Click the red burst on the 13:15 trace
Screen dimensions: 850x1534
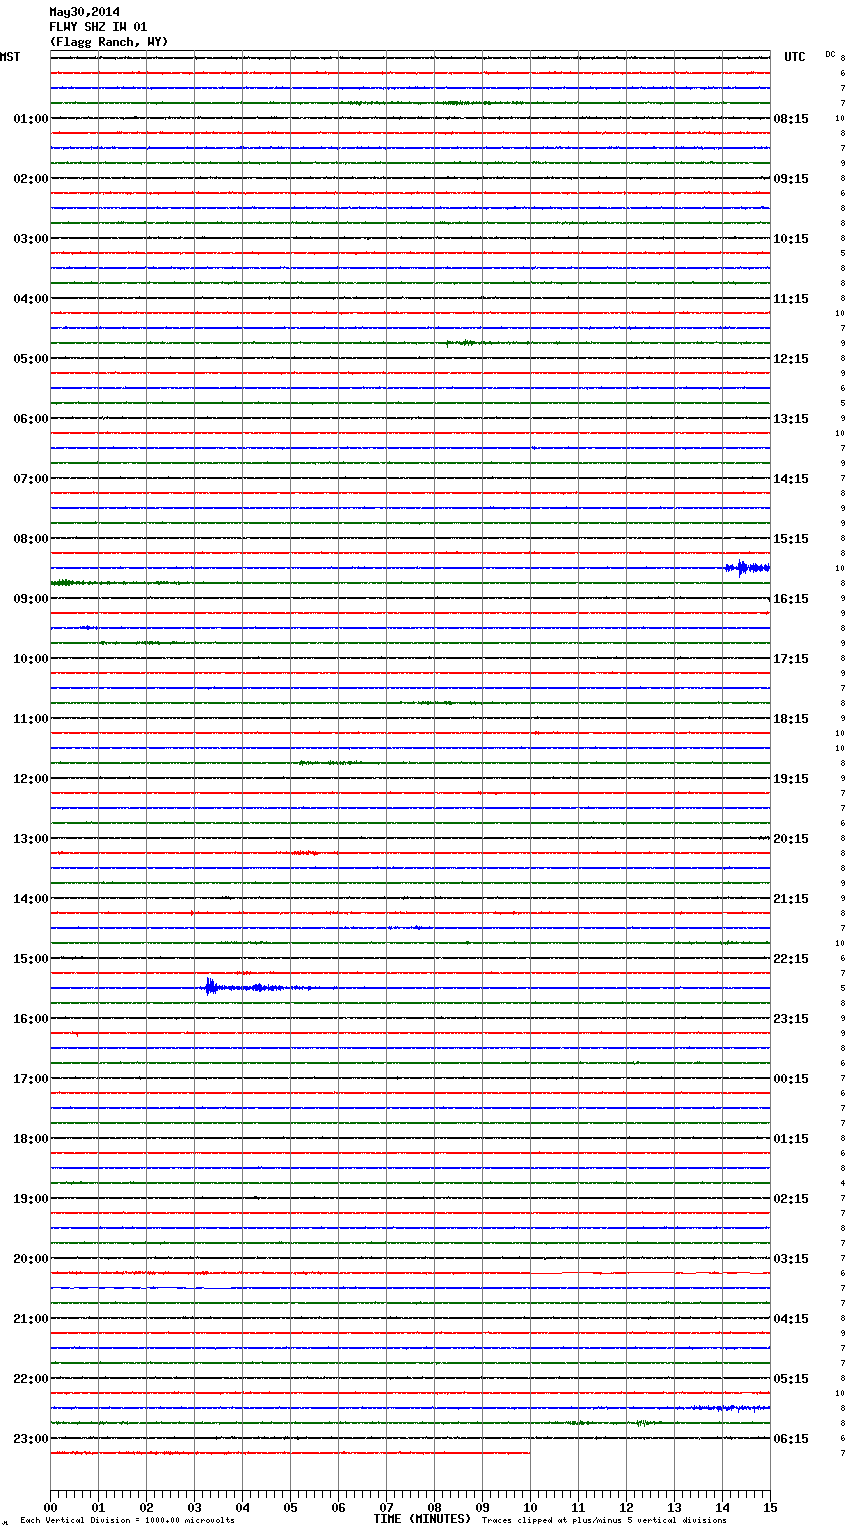pyautogui.click(x=305, y=853)
